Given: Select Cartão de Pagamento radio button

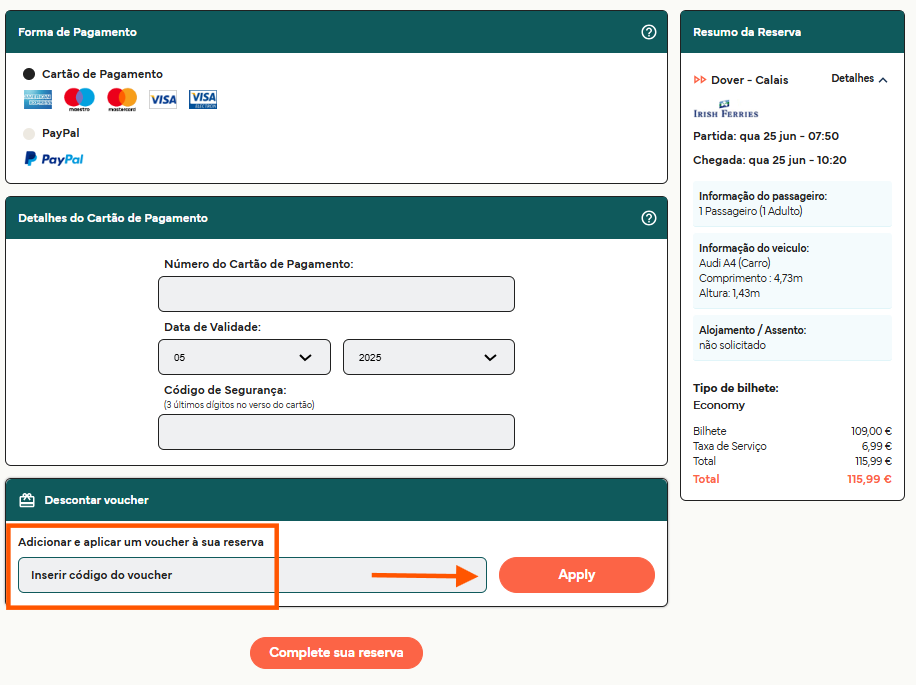Looking at the screenshot, I should (29, 74).
